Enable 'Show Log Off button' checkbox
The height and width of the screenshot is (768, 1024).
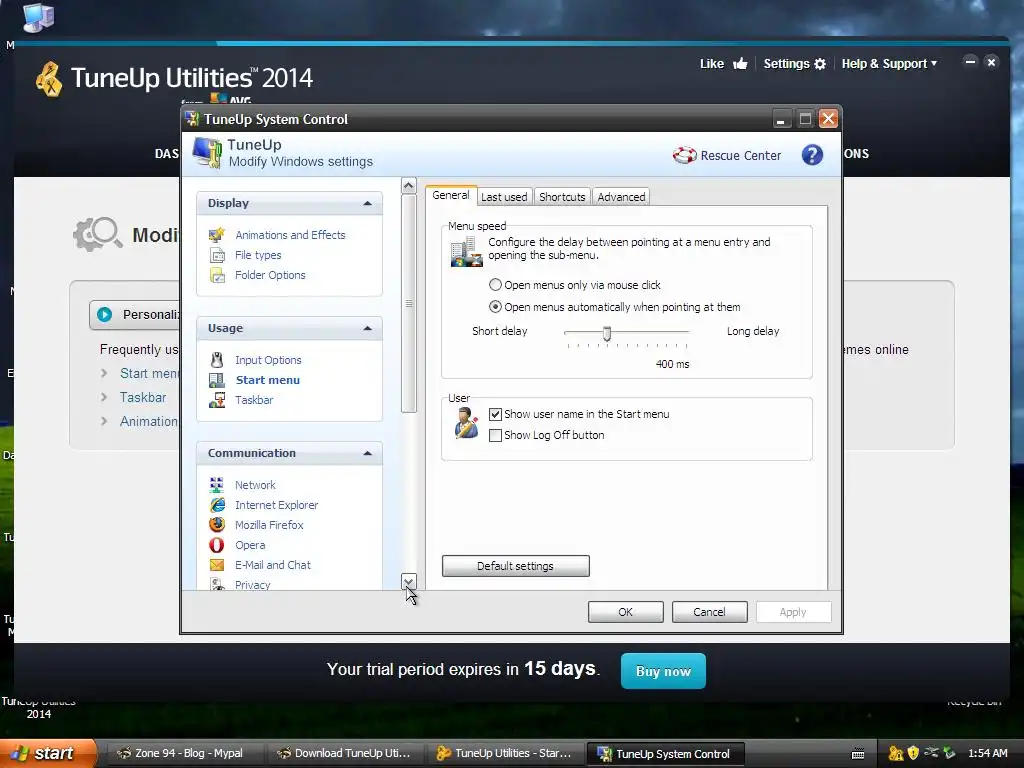(495, 436)
